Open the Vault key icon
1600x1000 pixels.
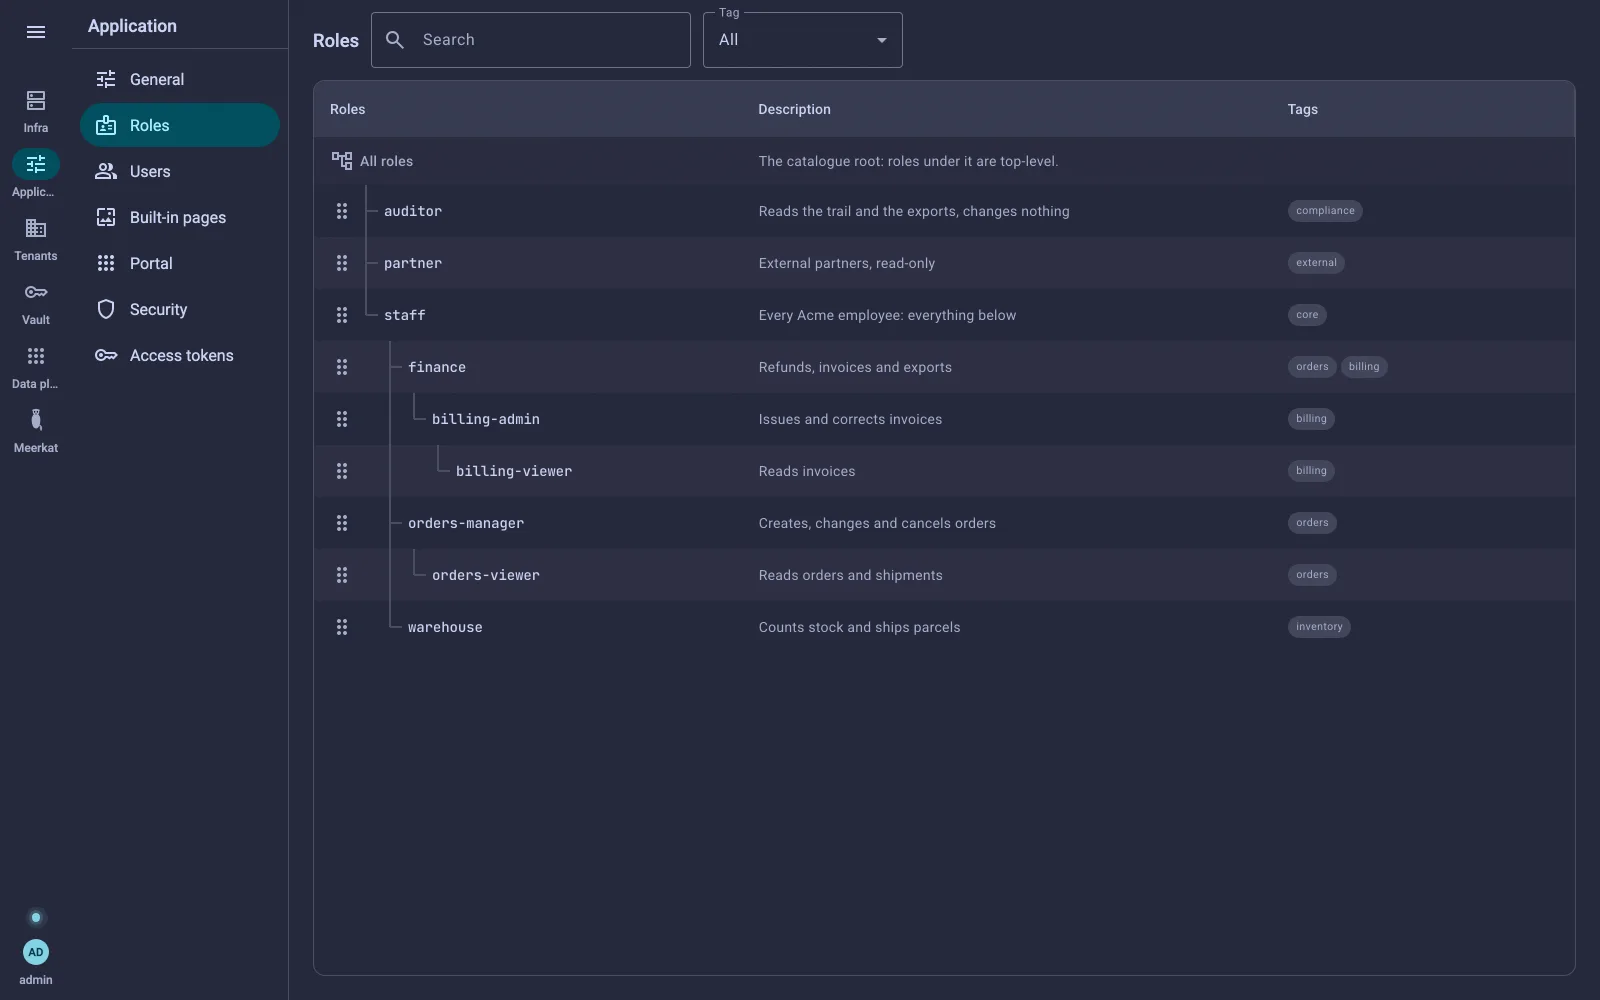(x=36, y=292)
